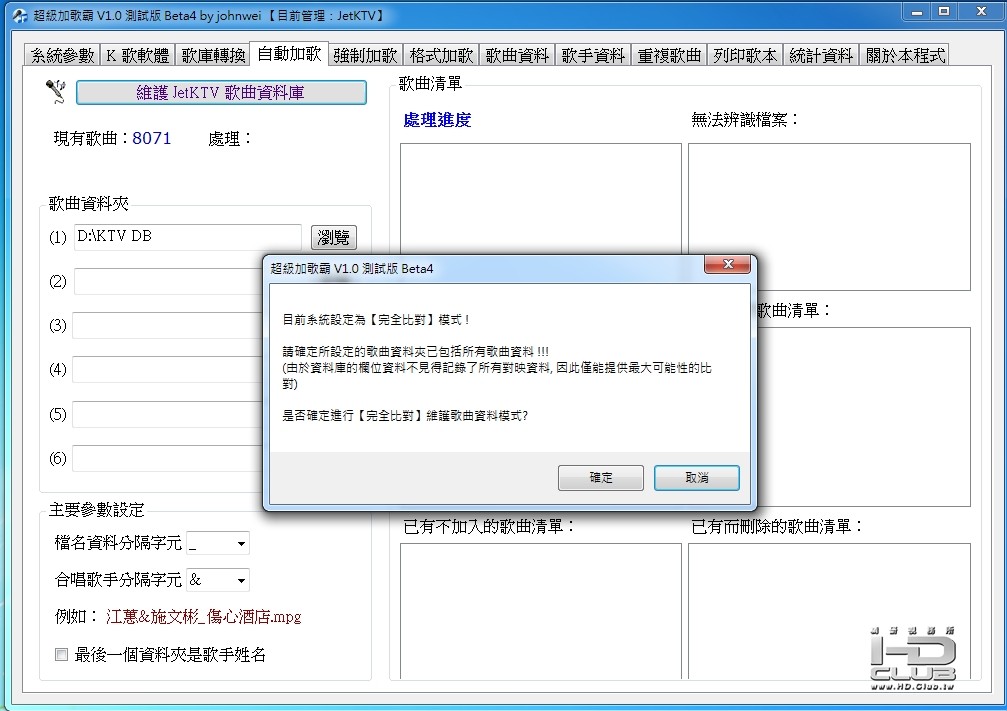Click folder path field (5)
Viewport: 1007px width, 711px height.
tap(168, 414)
